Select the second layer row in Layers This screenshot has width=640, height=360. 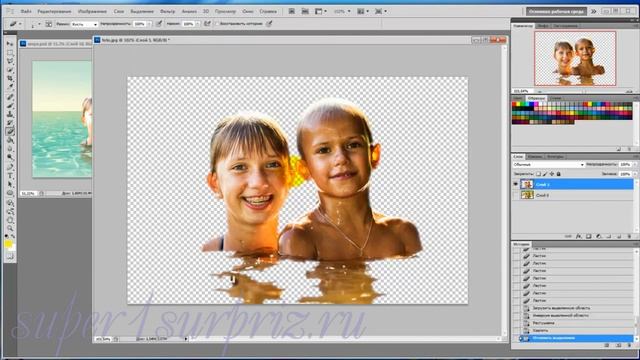[573, 195]
